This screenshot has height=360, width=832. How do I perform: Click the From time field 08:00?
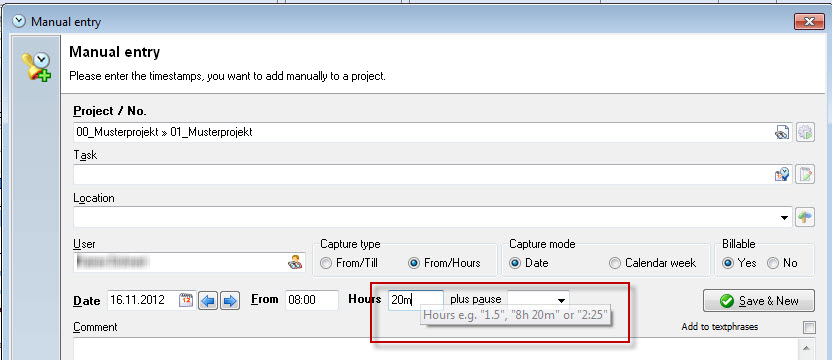coord(312,301)
